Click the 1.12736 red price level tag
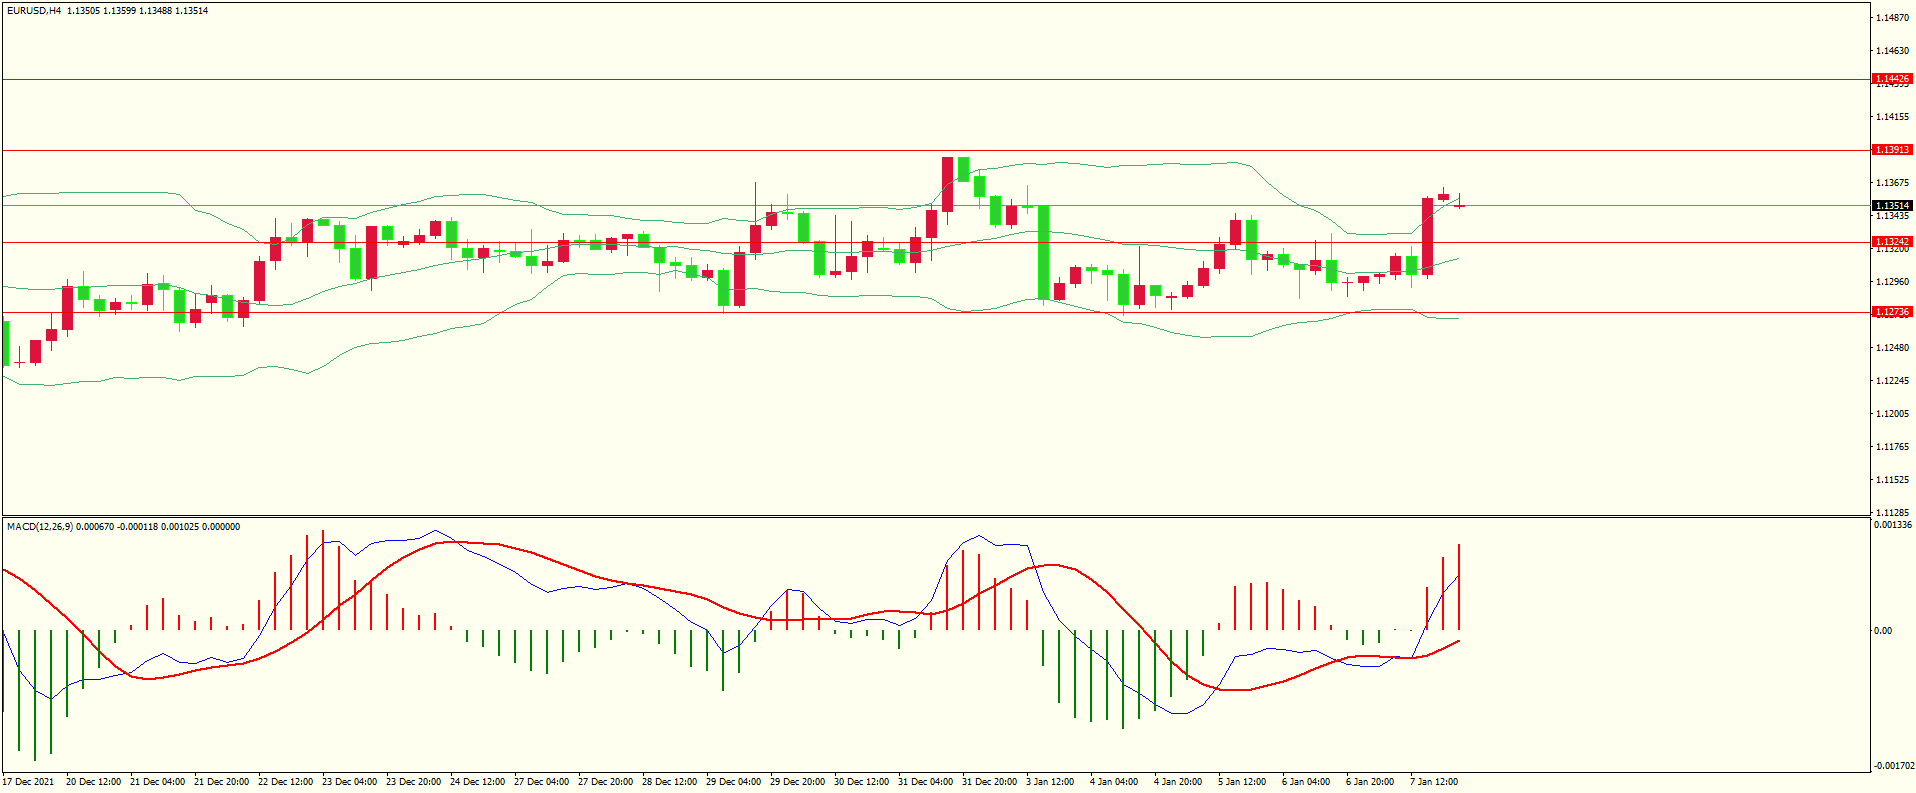The image size is (1916, 793). (x=1891, y=312)
